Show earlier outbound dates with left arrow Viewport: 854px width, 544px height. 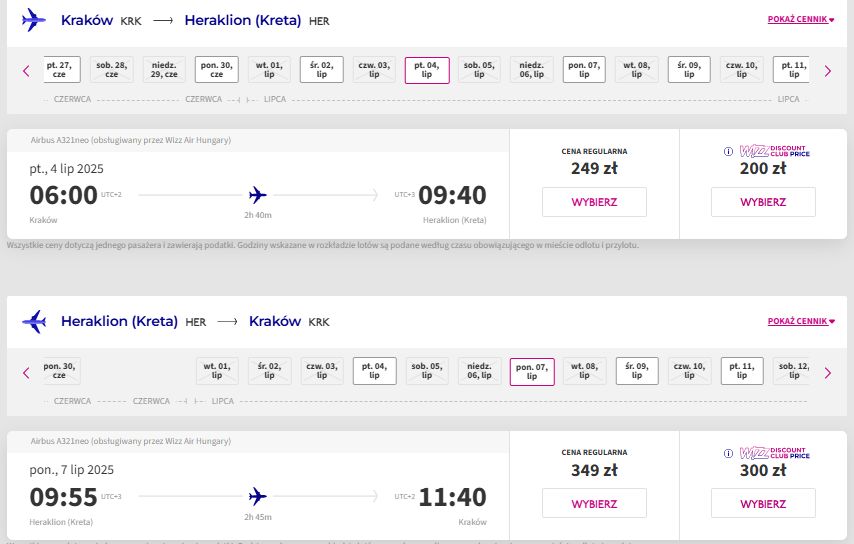(x=26, y=71)
